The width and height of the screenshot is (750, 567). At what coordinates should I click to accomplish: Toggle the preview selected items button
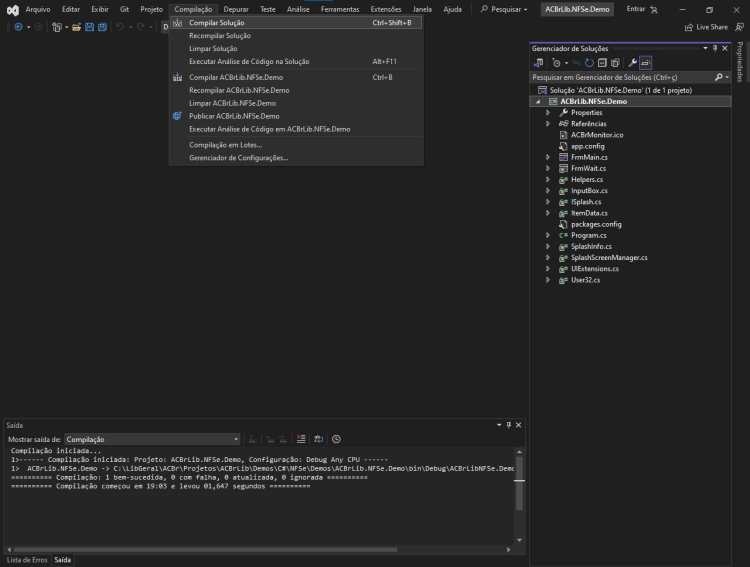[646, 63]
